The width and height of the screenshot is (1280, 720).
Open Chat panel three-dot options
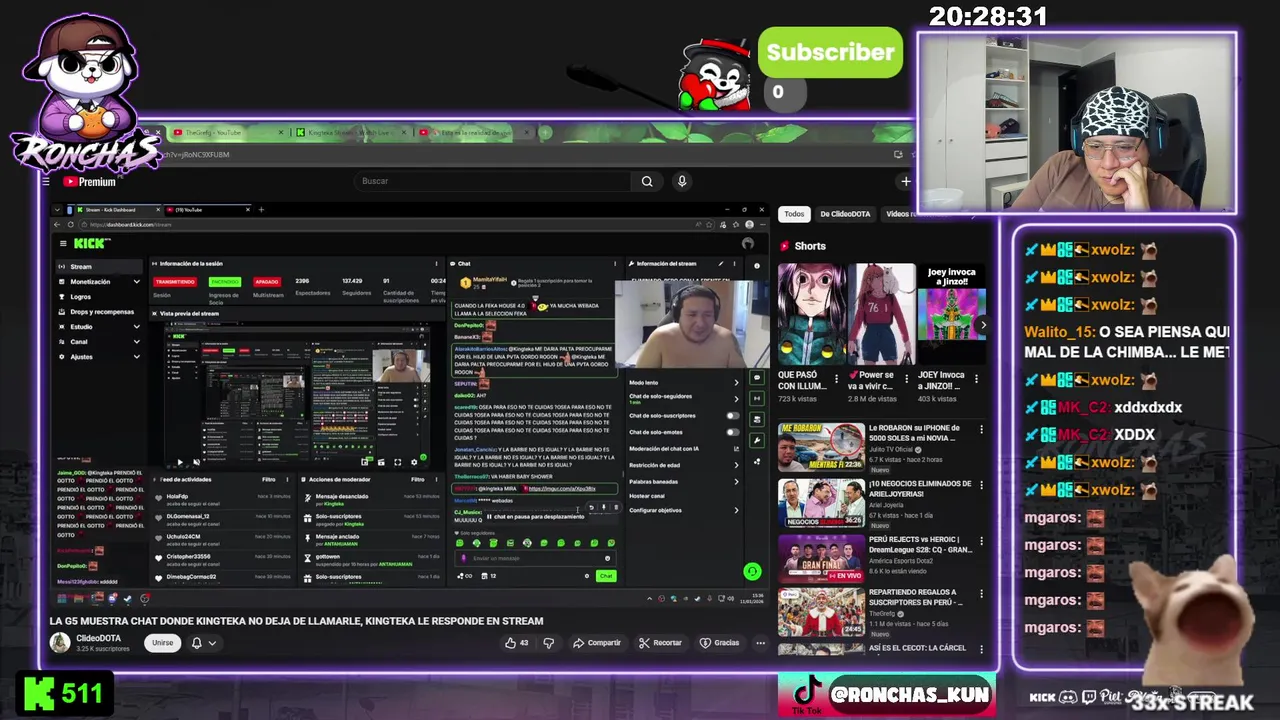[616, 264]
